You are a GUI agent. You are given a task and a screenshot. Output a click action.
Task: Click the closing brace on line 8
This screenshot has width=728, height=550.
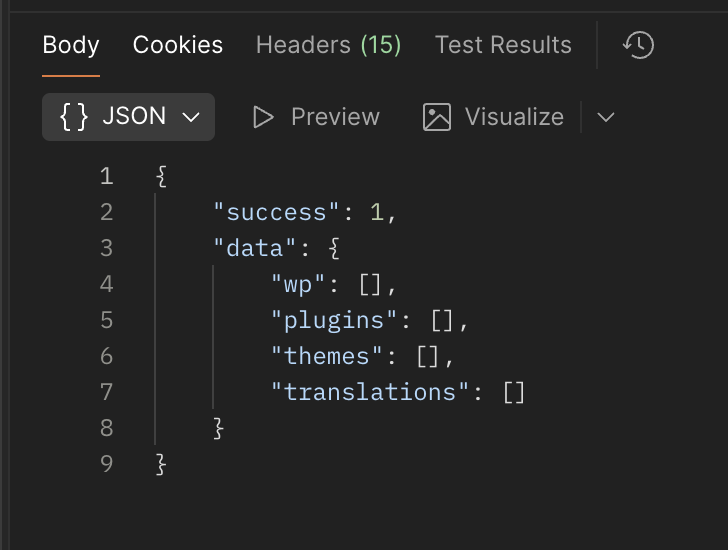(219, 428)
